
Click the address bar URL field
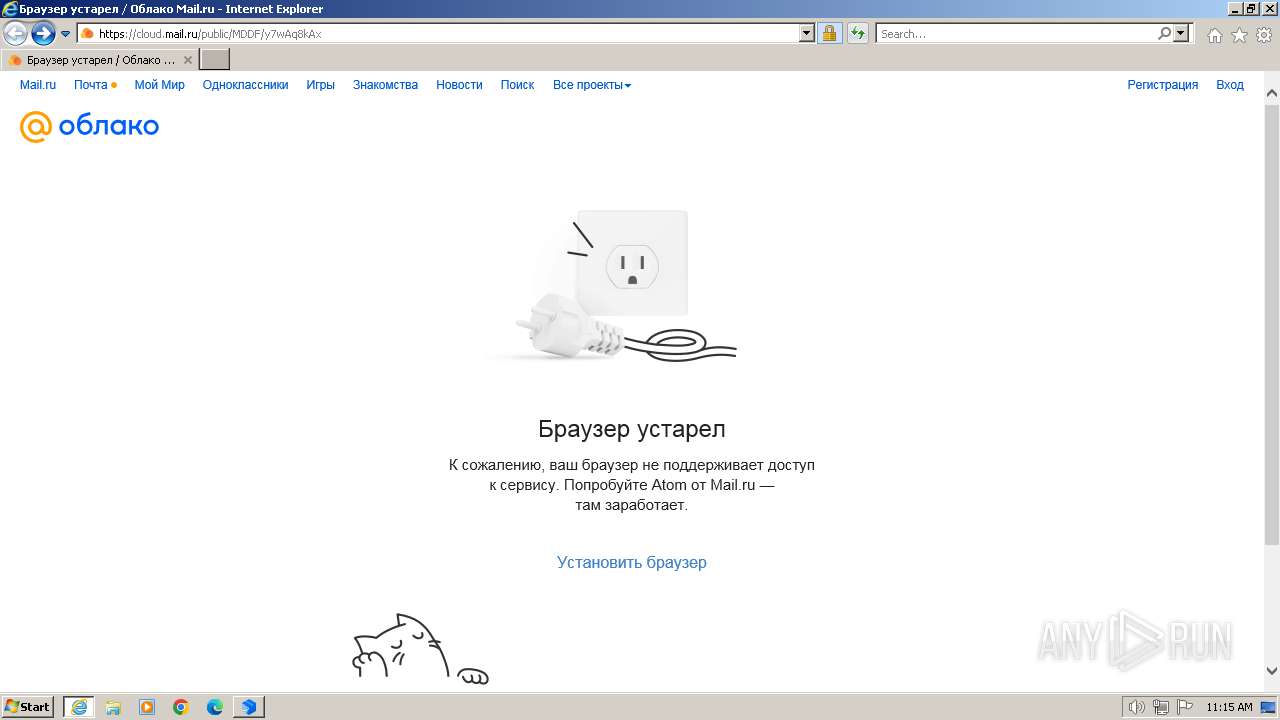pos(438,34)
